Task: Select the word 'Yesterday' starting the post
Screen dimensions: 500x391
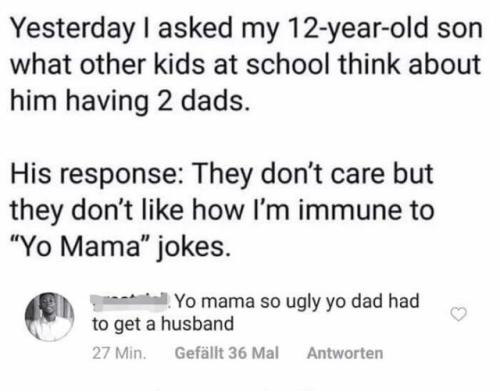Action: coord(72,30)
